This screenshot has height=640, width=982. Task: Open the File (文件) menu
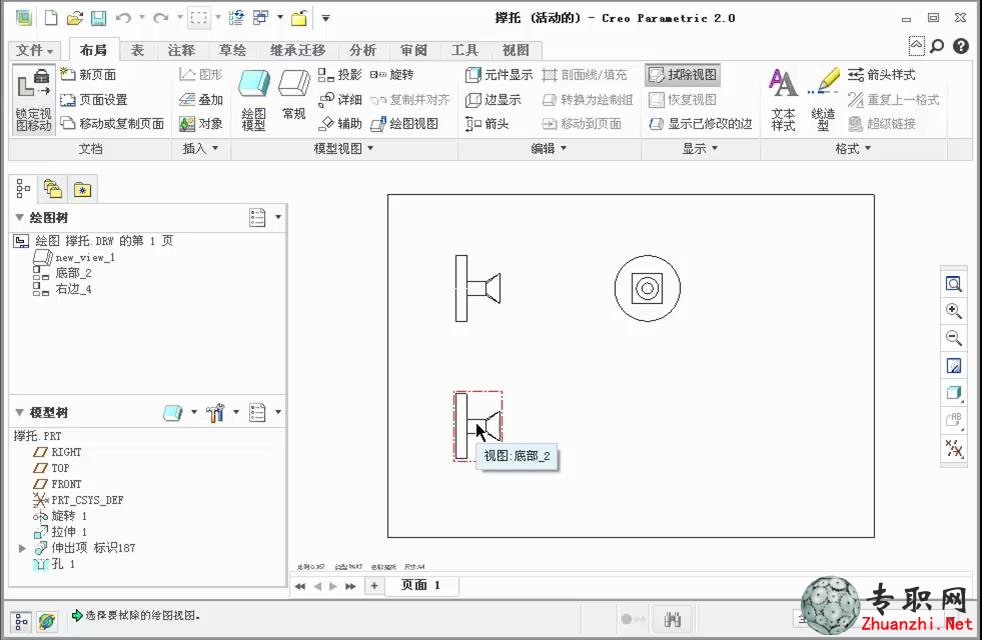click(34, 50)
